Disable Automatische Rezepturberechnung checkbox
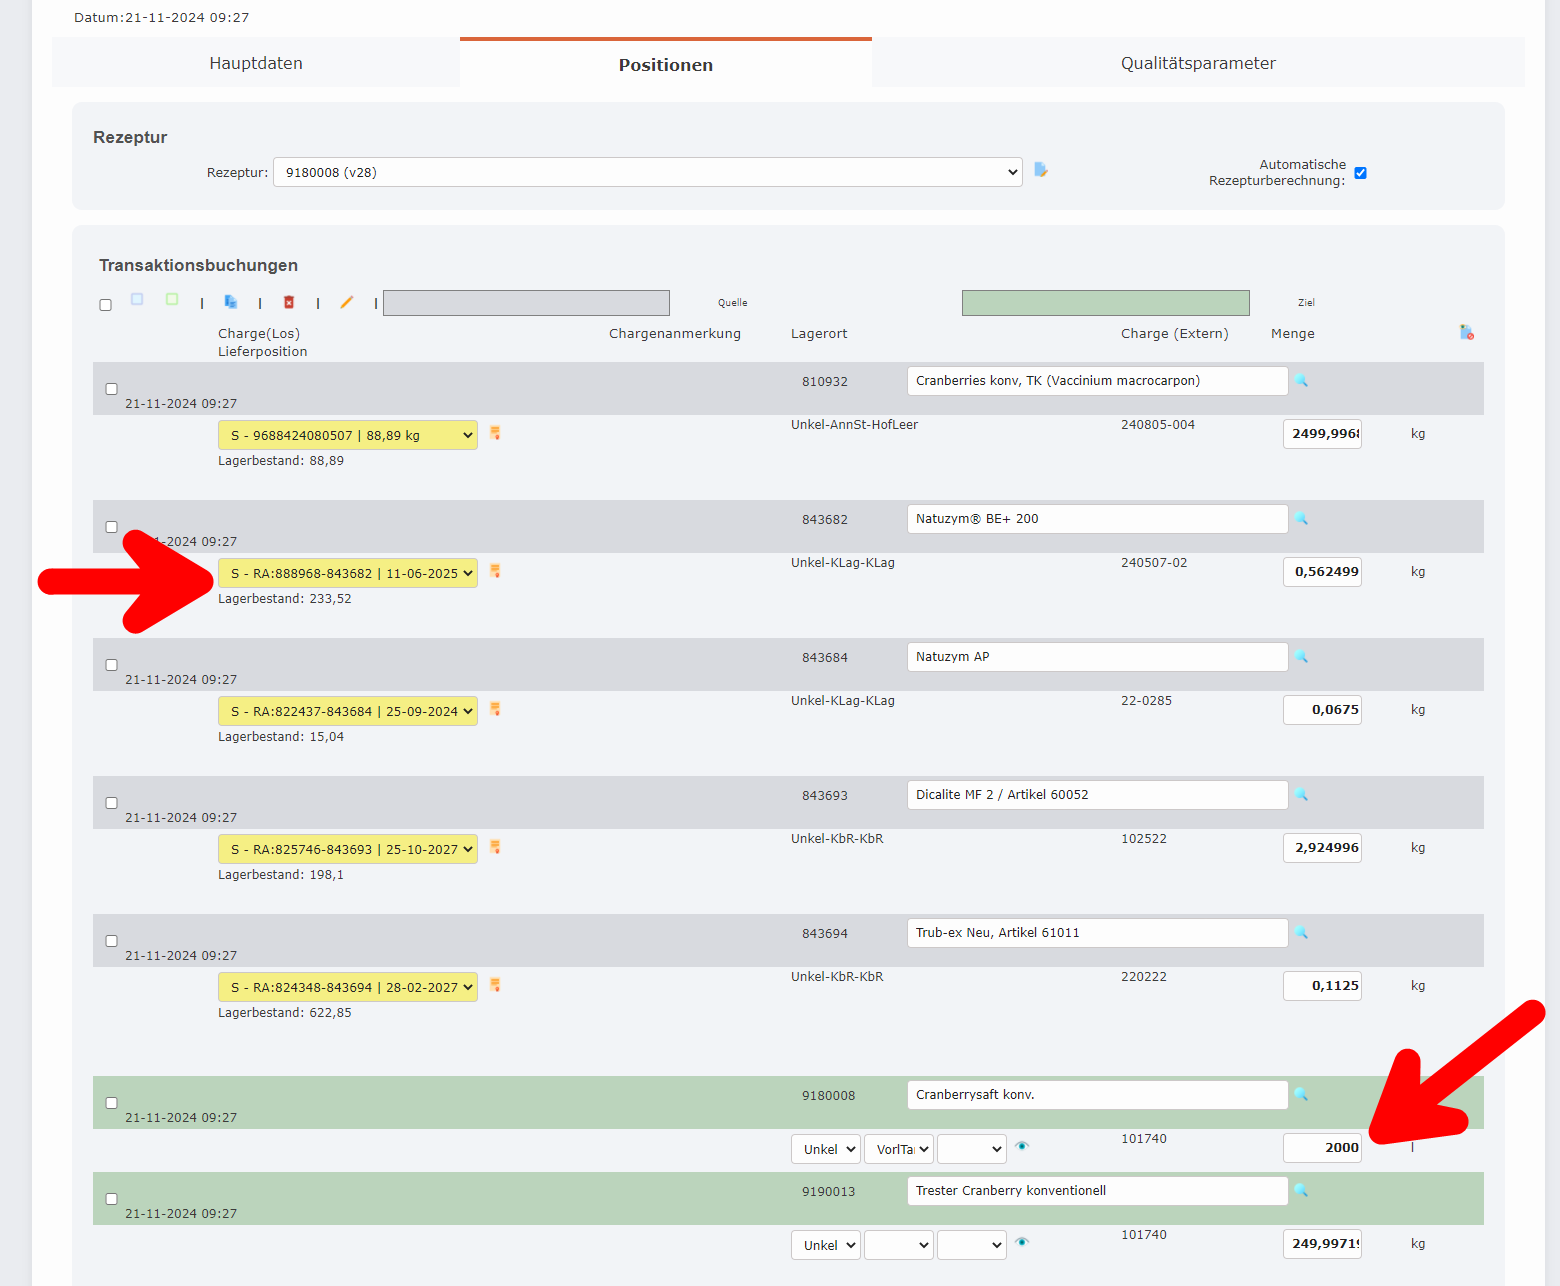Viewport: 1560px width, 1286px height. coord(1360,172)
